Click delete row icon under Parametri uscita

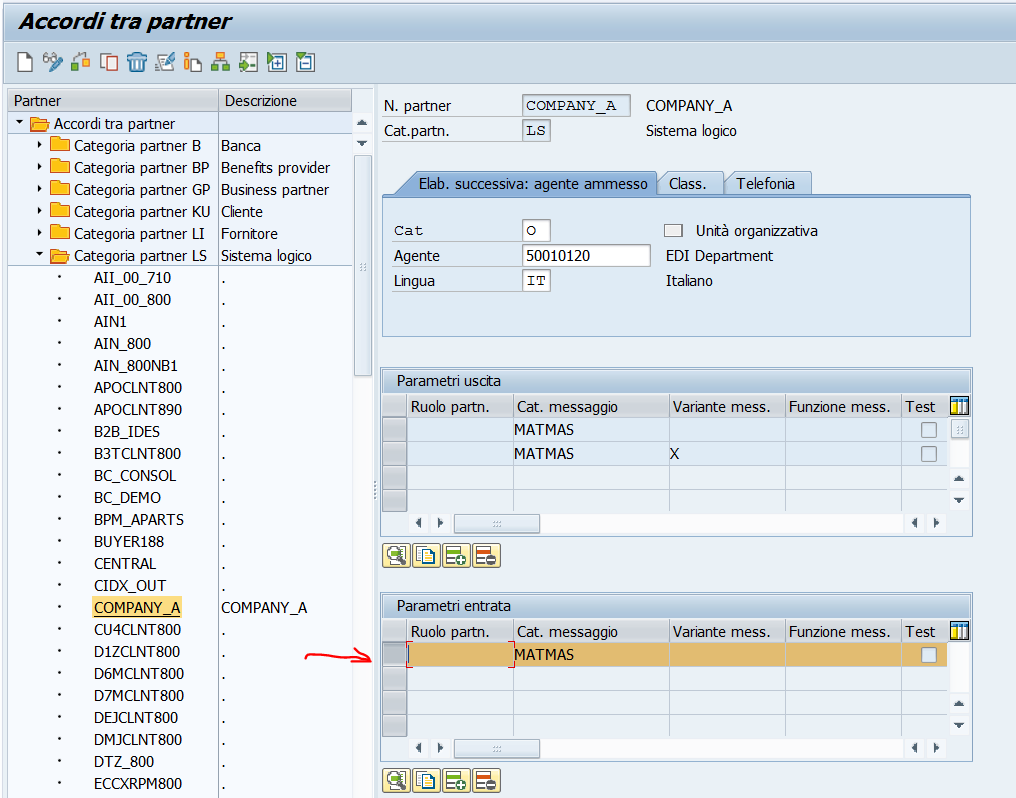coord(486,556)
